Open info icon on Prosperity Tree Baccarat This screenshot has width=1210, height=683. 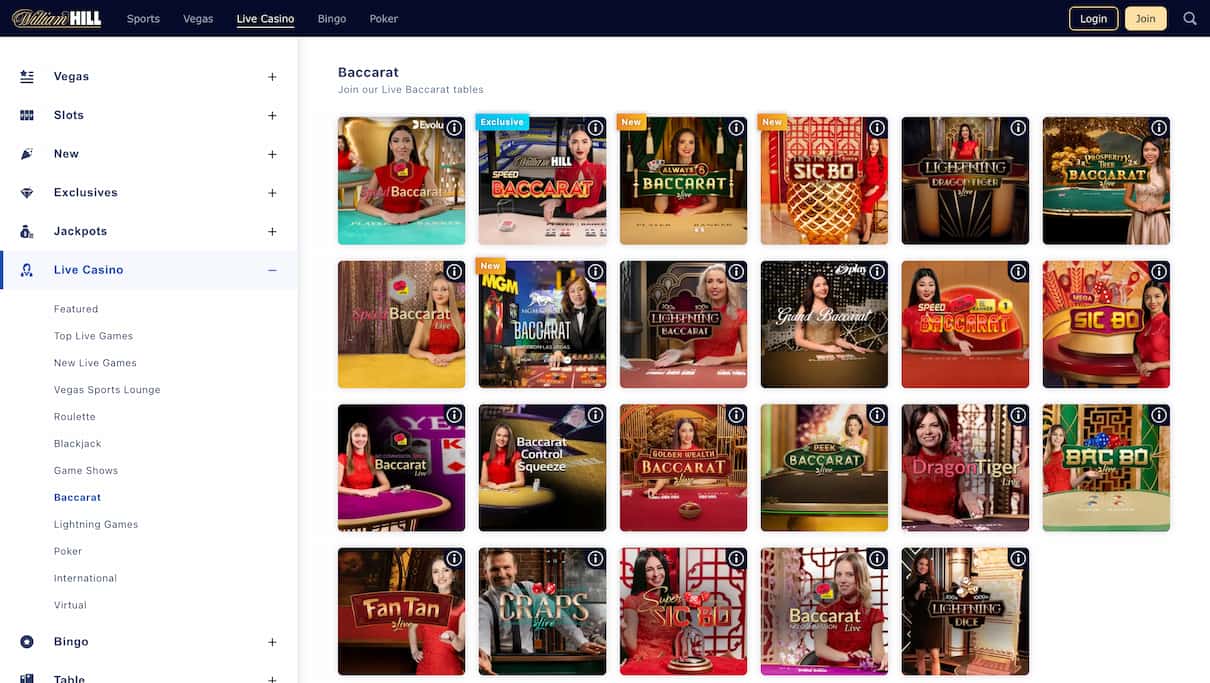tap(1159, 128)
